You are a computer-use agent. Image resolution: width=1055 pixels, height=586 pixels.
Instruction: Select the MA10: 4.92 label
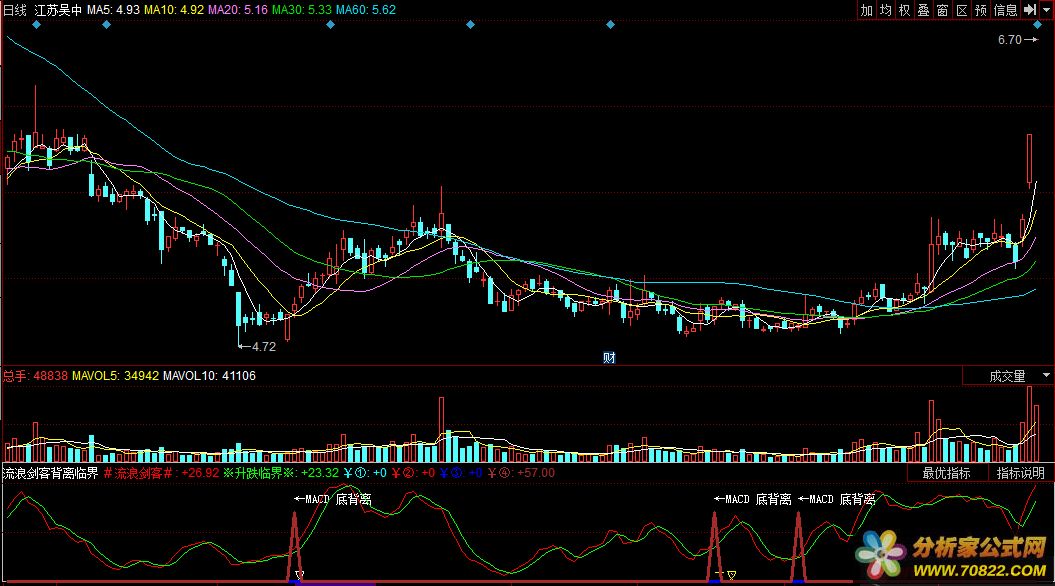click(174, 10)
